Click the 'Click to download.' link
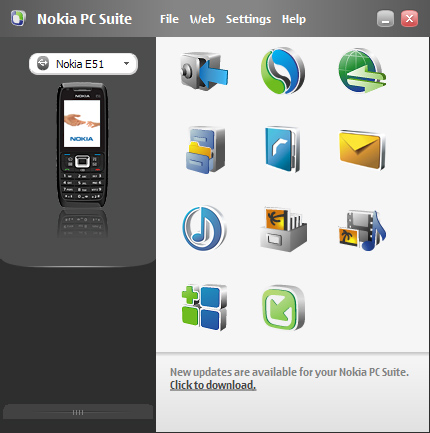 click(x=213, y=385)
